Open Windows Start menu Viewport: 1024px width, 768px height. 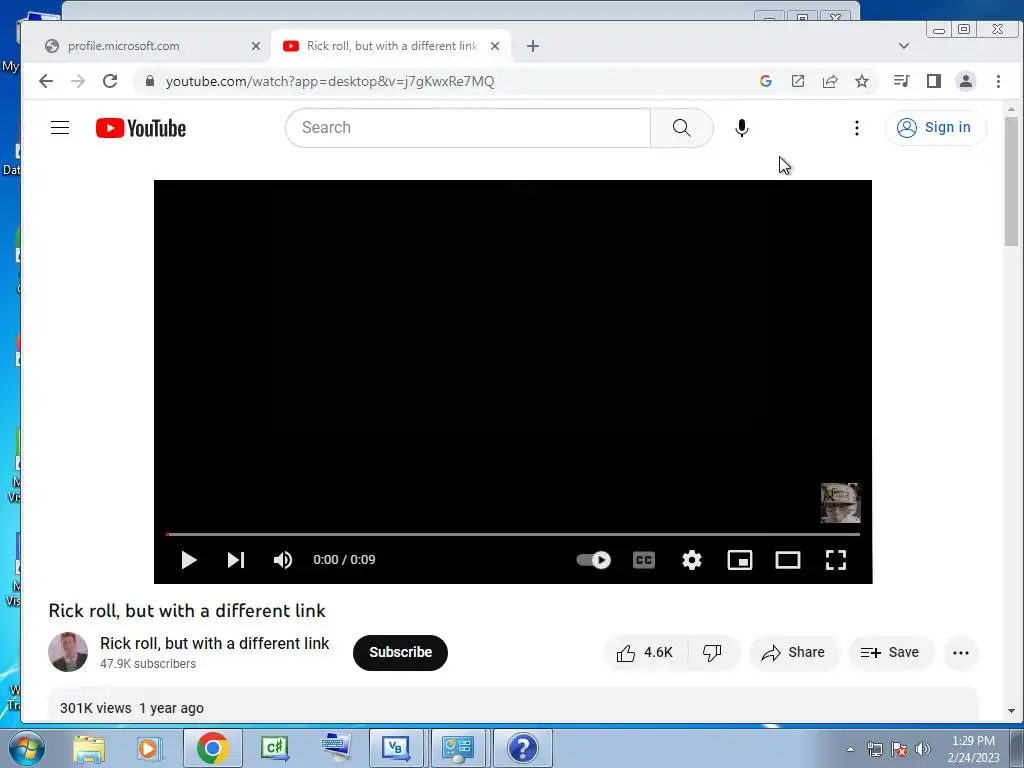pos(27,748)
